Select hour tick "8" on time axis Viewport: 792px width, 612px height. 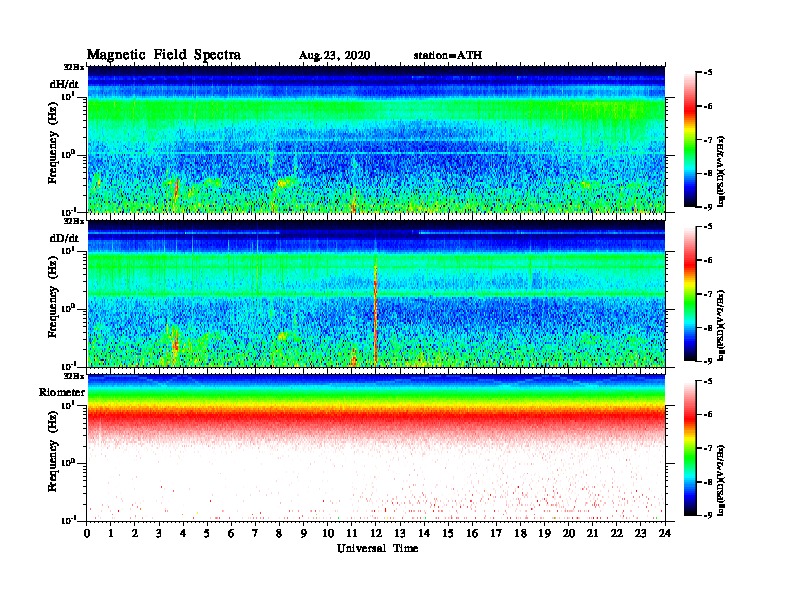point(279,534)
